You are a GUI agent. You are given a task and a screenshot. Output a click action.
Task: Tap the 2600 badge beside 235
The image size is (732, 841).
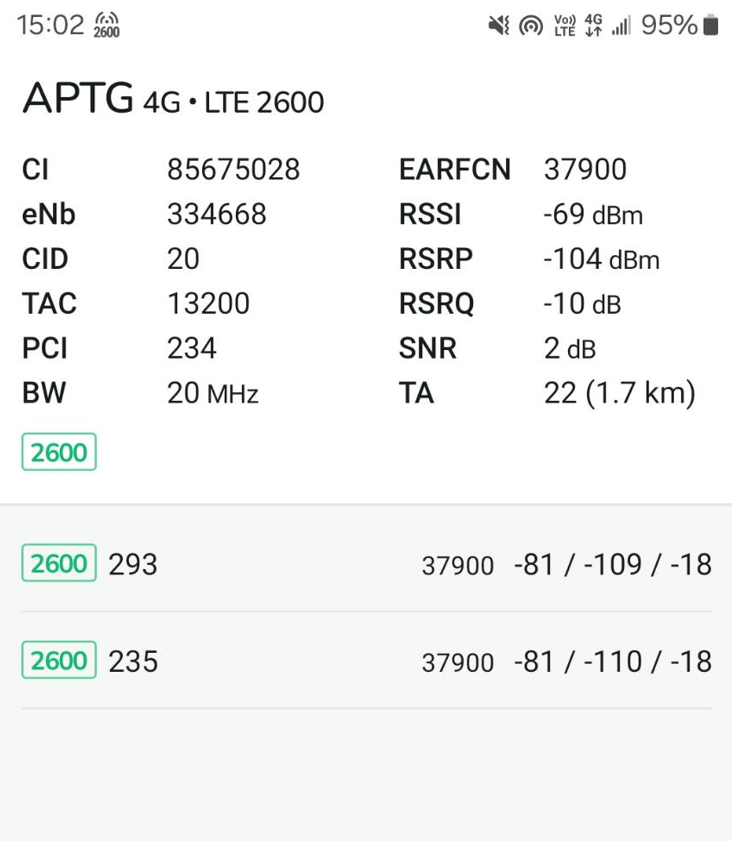point(59,660)
